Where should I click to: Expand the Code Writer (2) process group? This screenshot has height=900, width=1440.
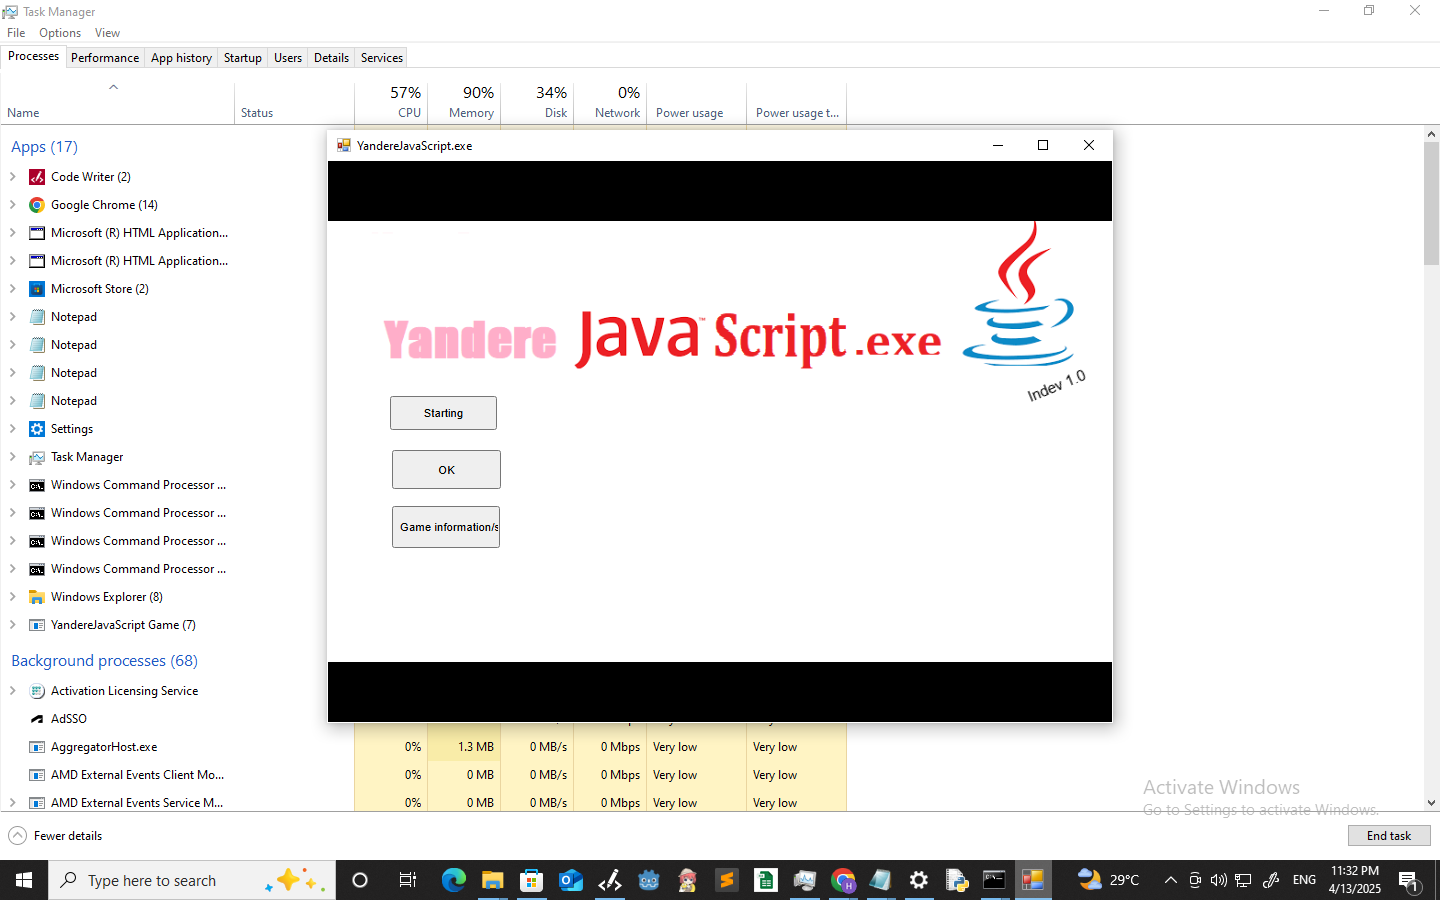pyautogui.click(x=12, y=177)
